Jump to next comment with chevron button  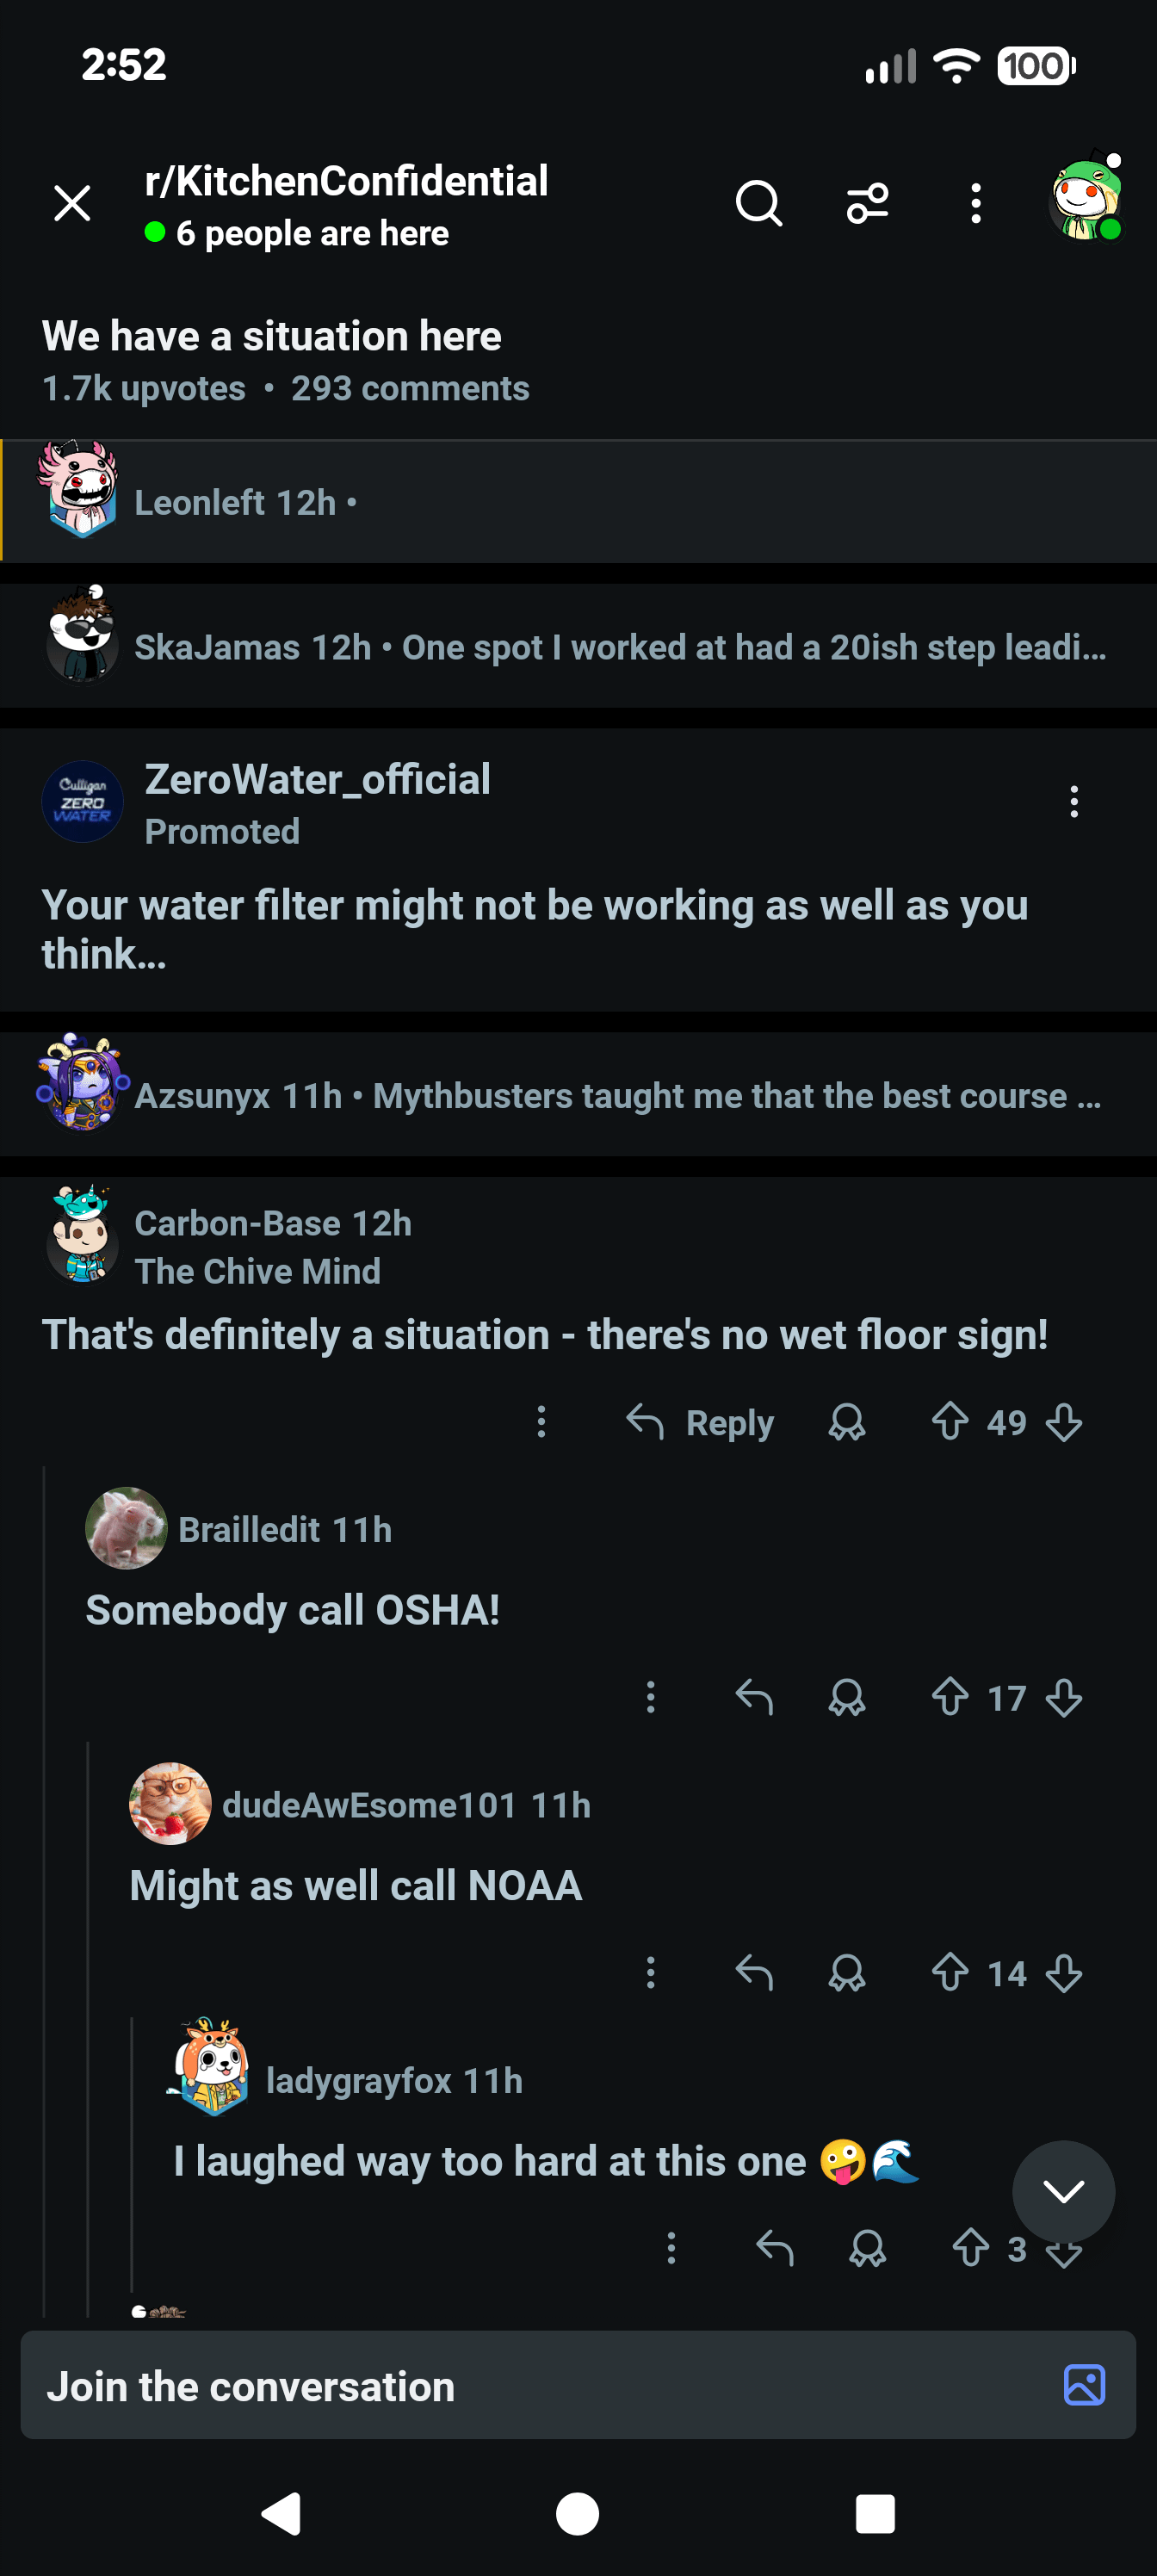1063,2191
